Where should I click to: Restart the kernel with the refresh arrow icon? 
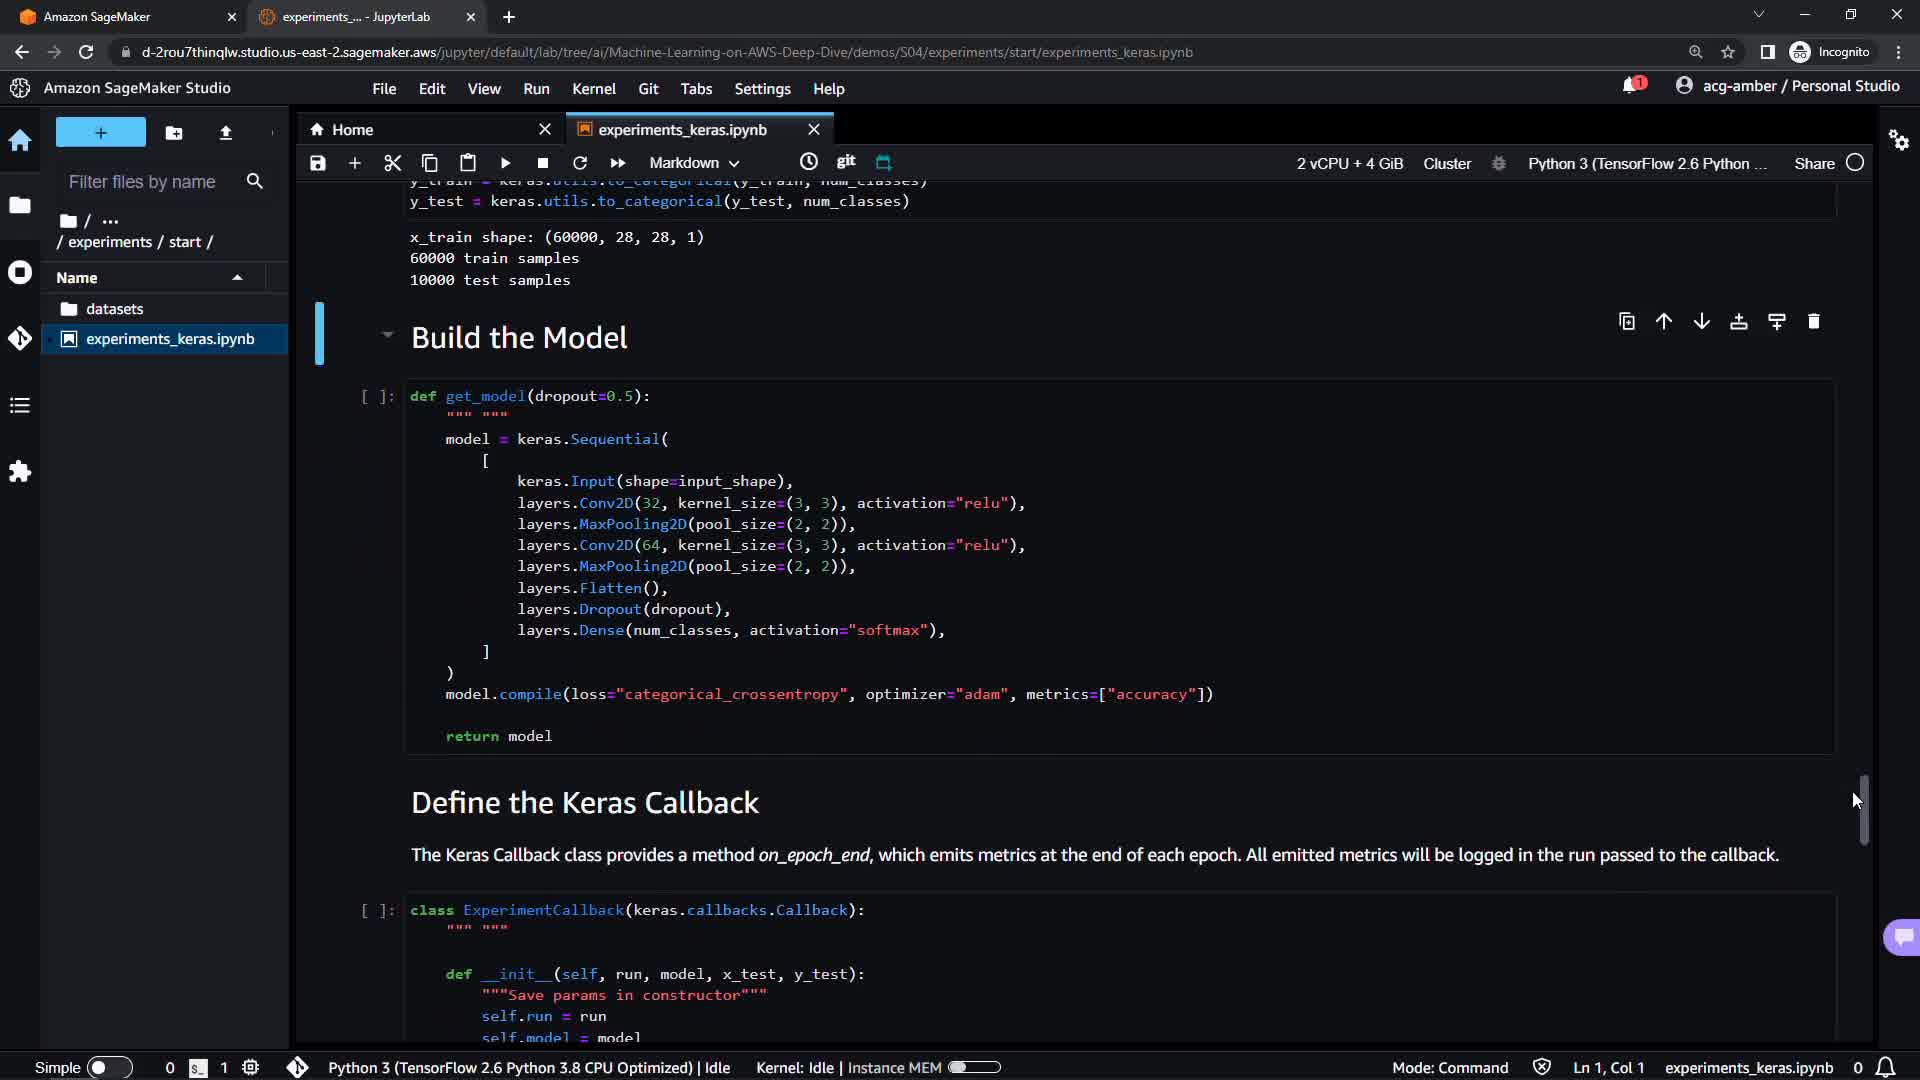pos(580,163)
